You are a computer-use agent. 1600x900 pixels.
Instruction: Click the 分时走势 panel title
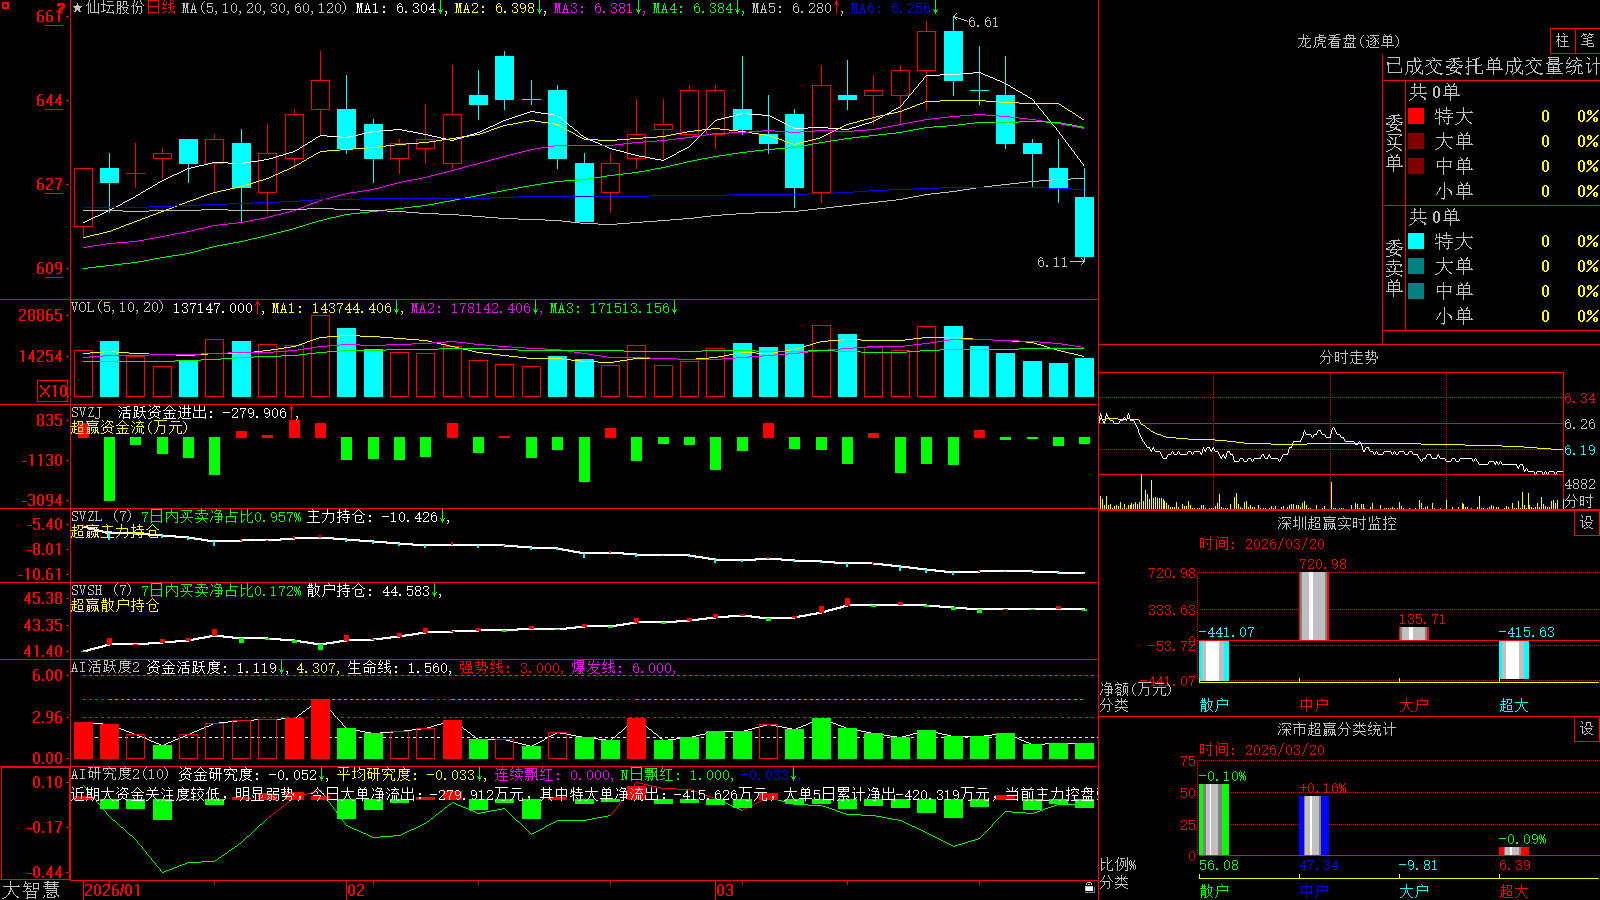pyautogui.click(x=1348, y=357)
